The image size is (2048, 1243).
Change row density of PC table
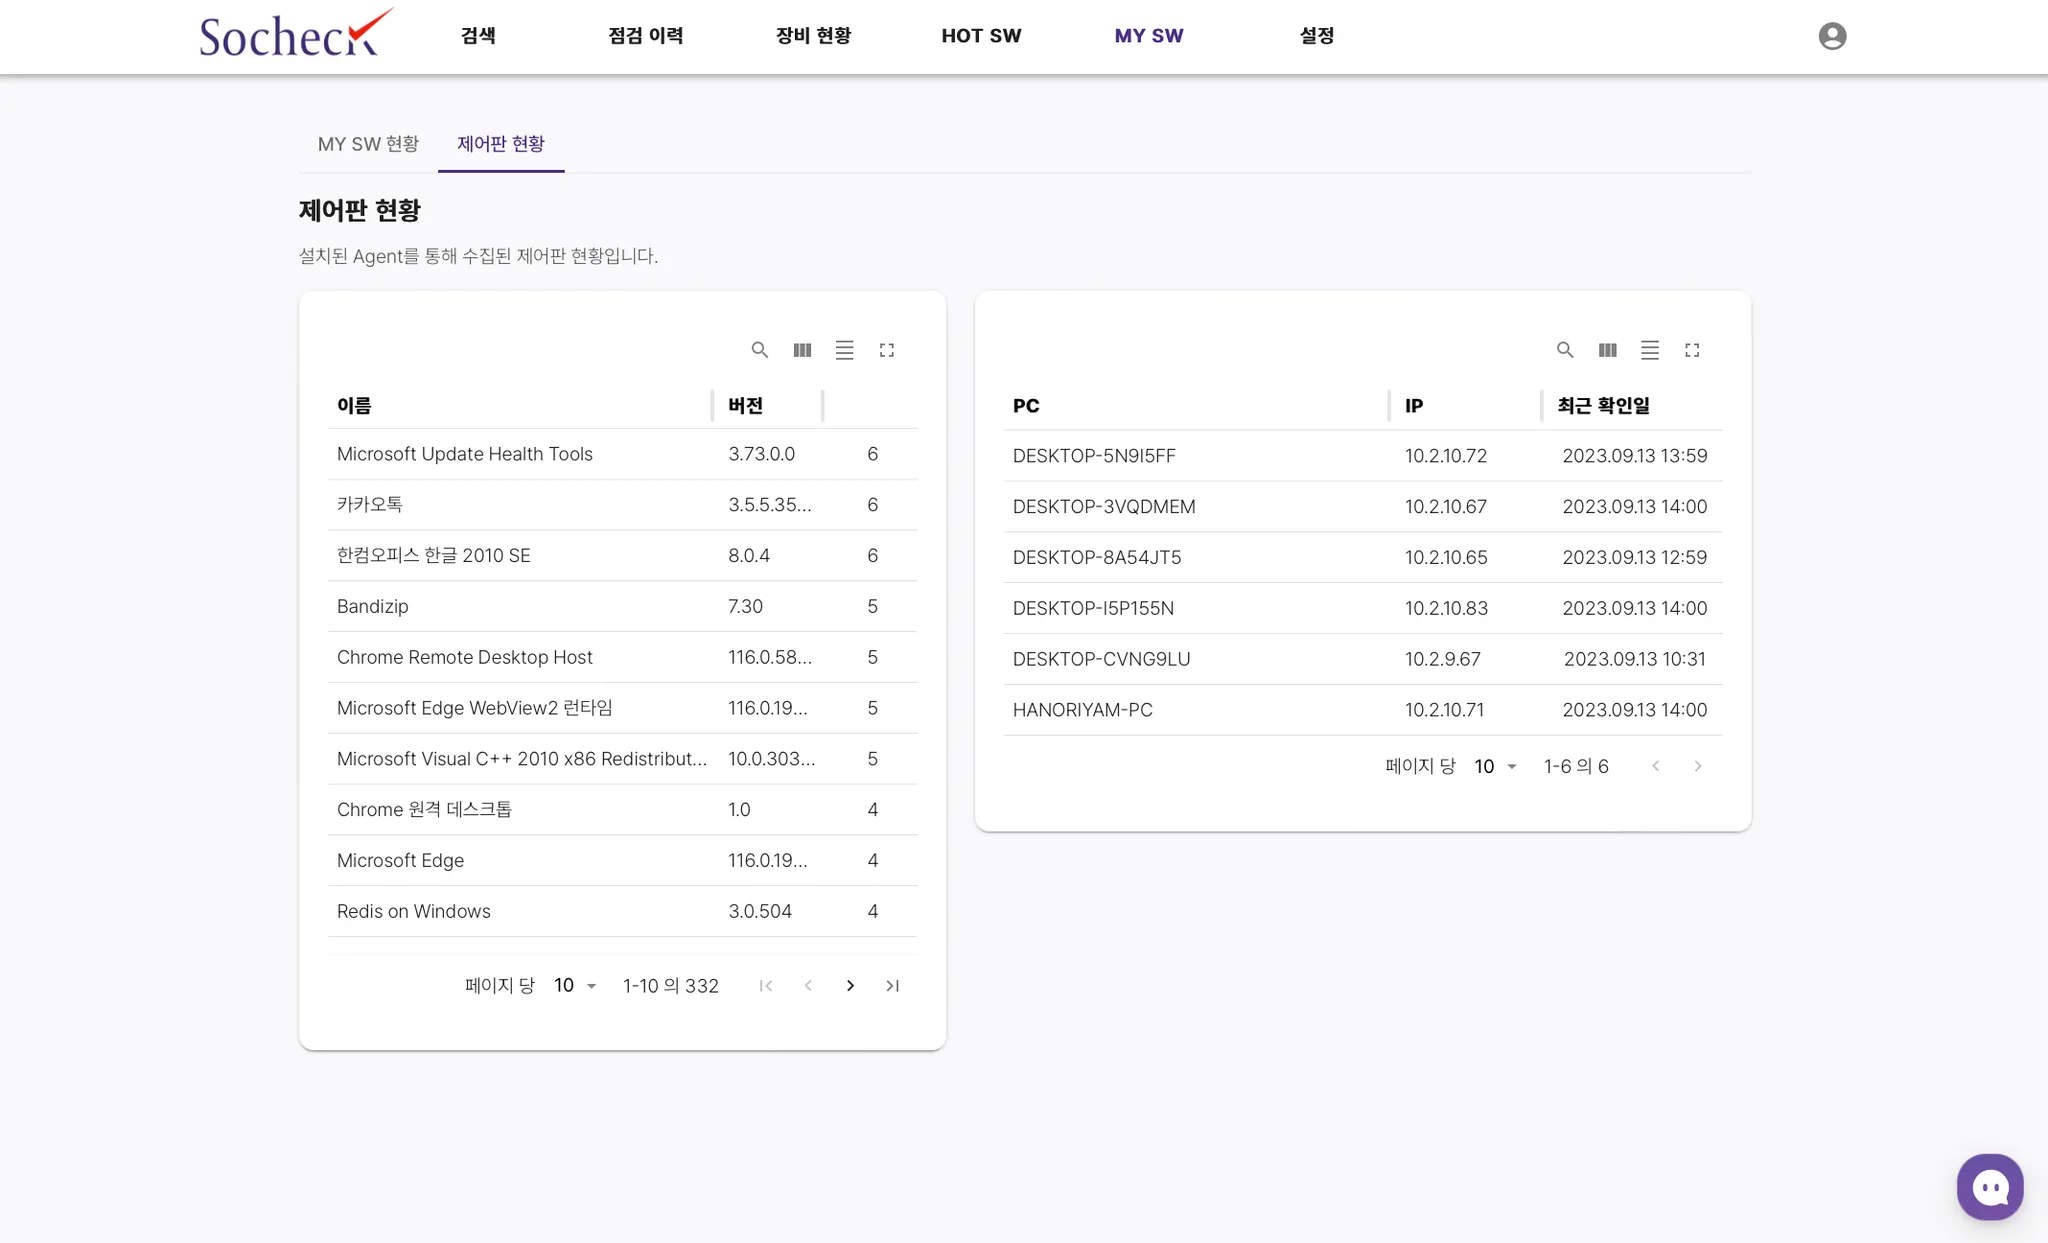tap(1649, 350)
